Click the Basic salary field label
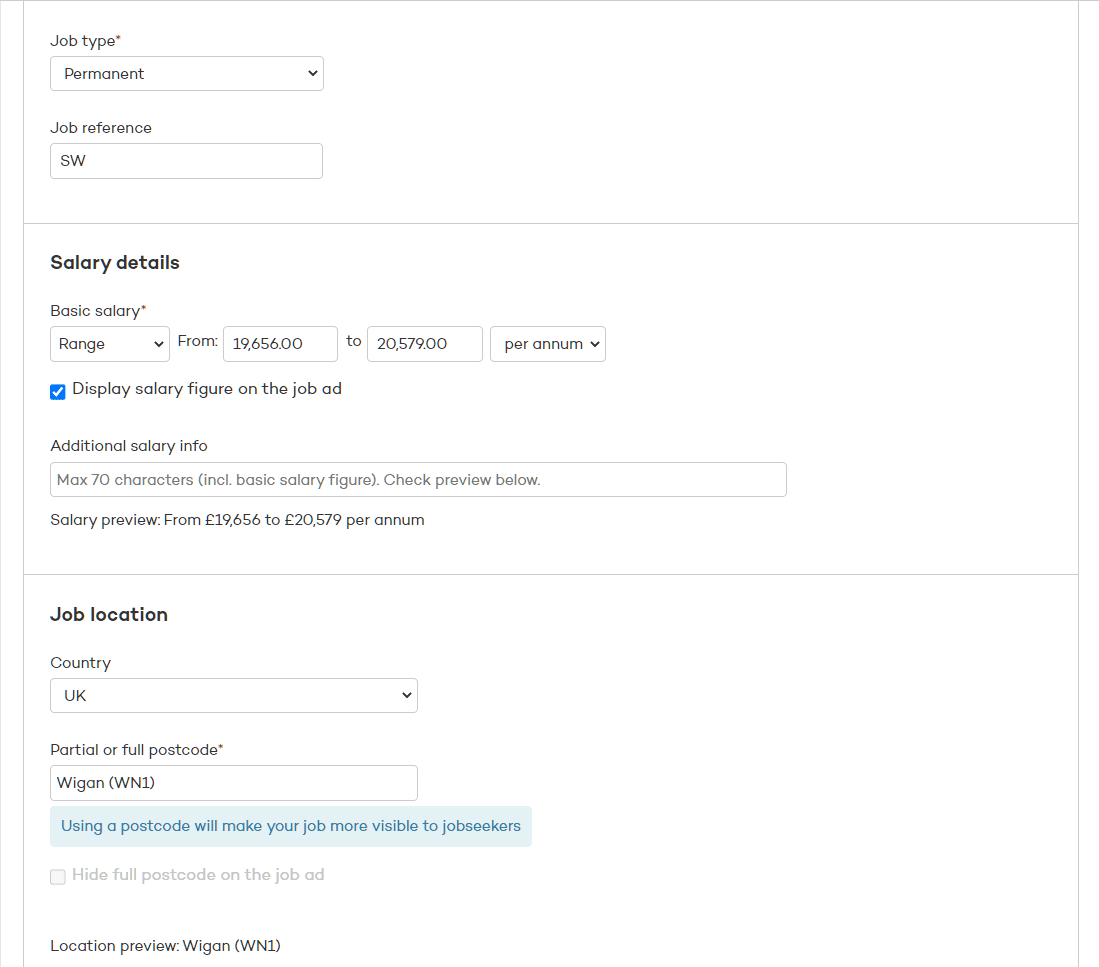The width and height of the screenshot is (1099, 967). [97, 311]
